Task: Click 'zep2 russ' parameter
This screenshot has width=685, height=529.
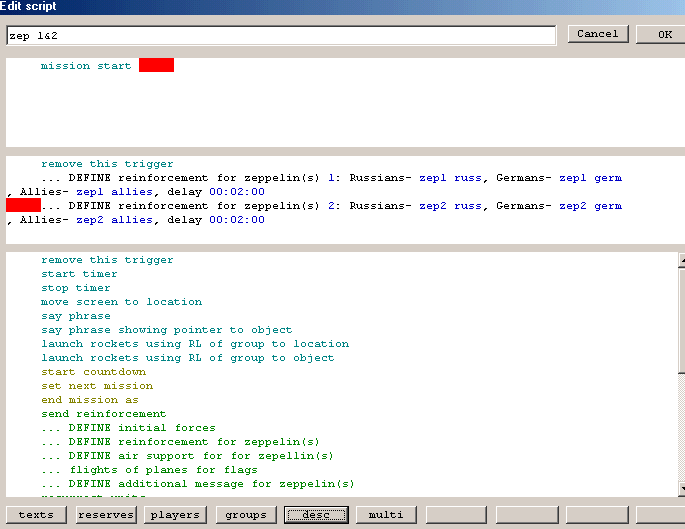Action: [452, 206]
